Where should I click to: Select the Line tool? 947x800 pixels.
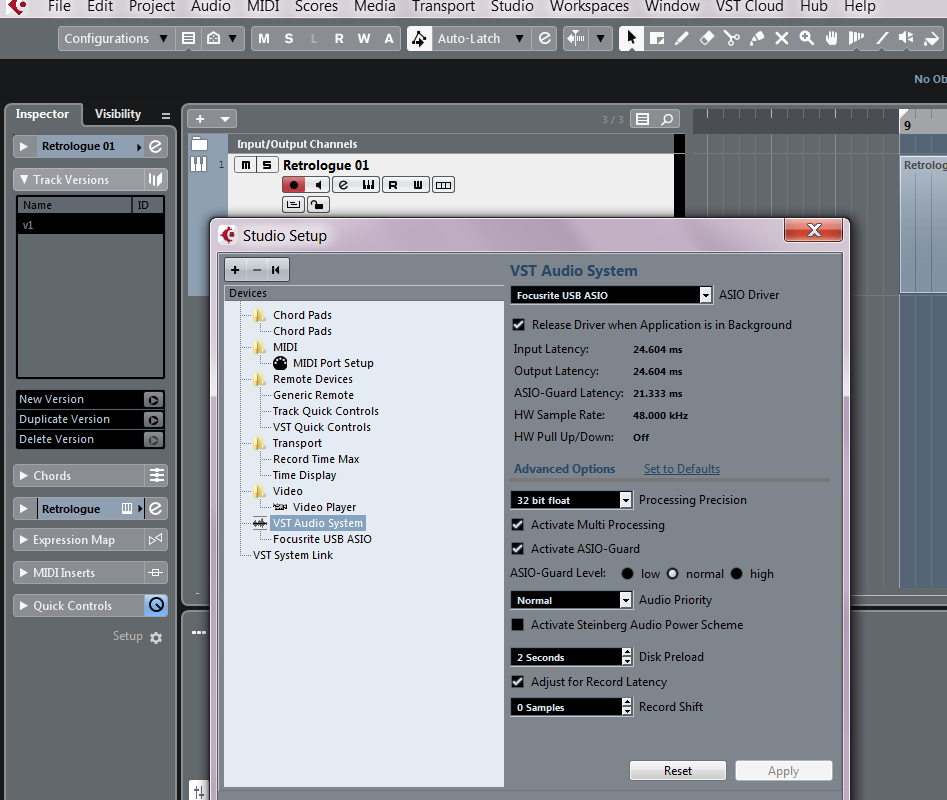pos(882,39)
